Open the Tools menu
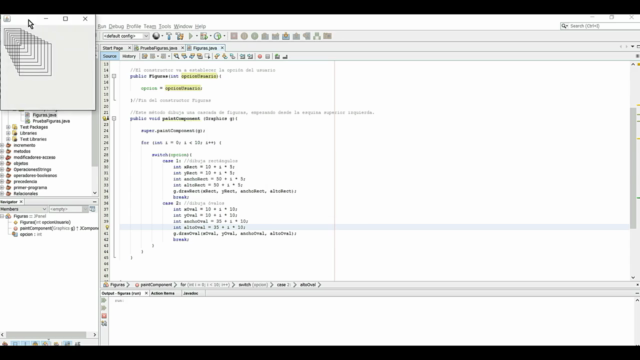The width and height of the screenshot is (640, 360). tap(164, 26)
